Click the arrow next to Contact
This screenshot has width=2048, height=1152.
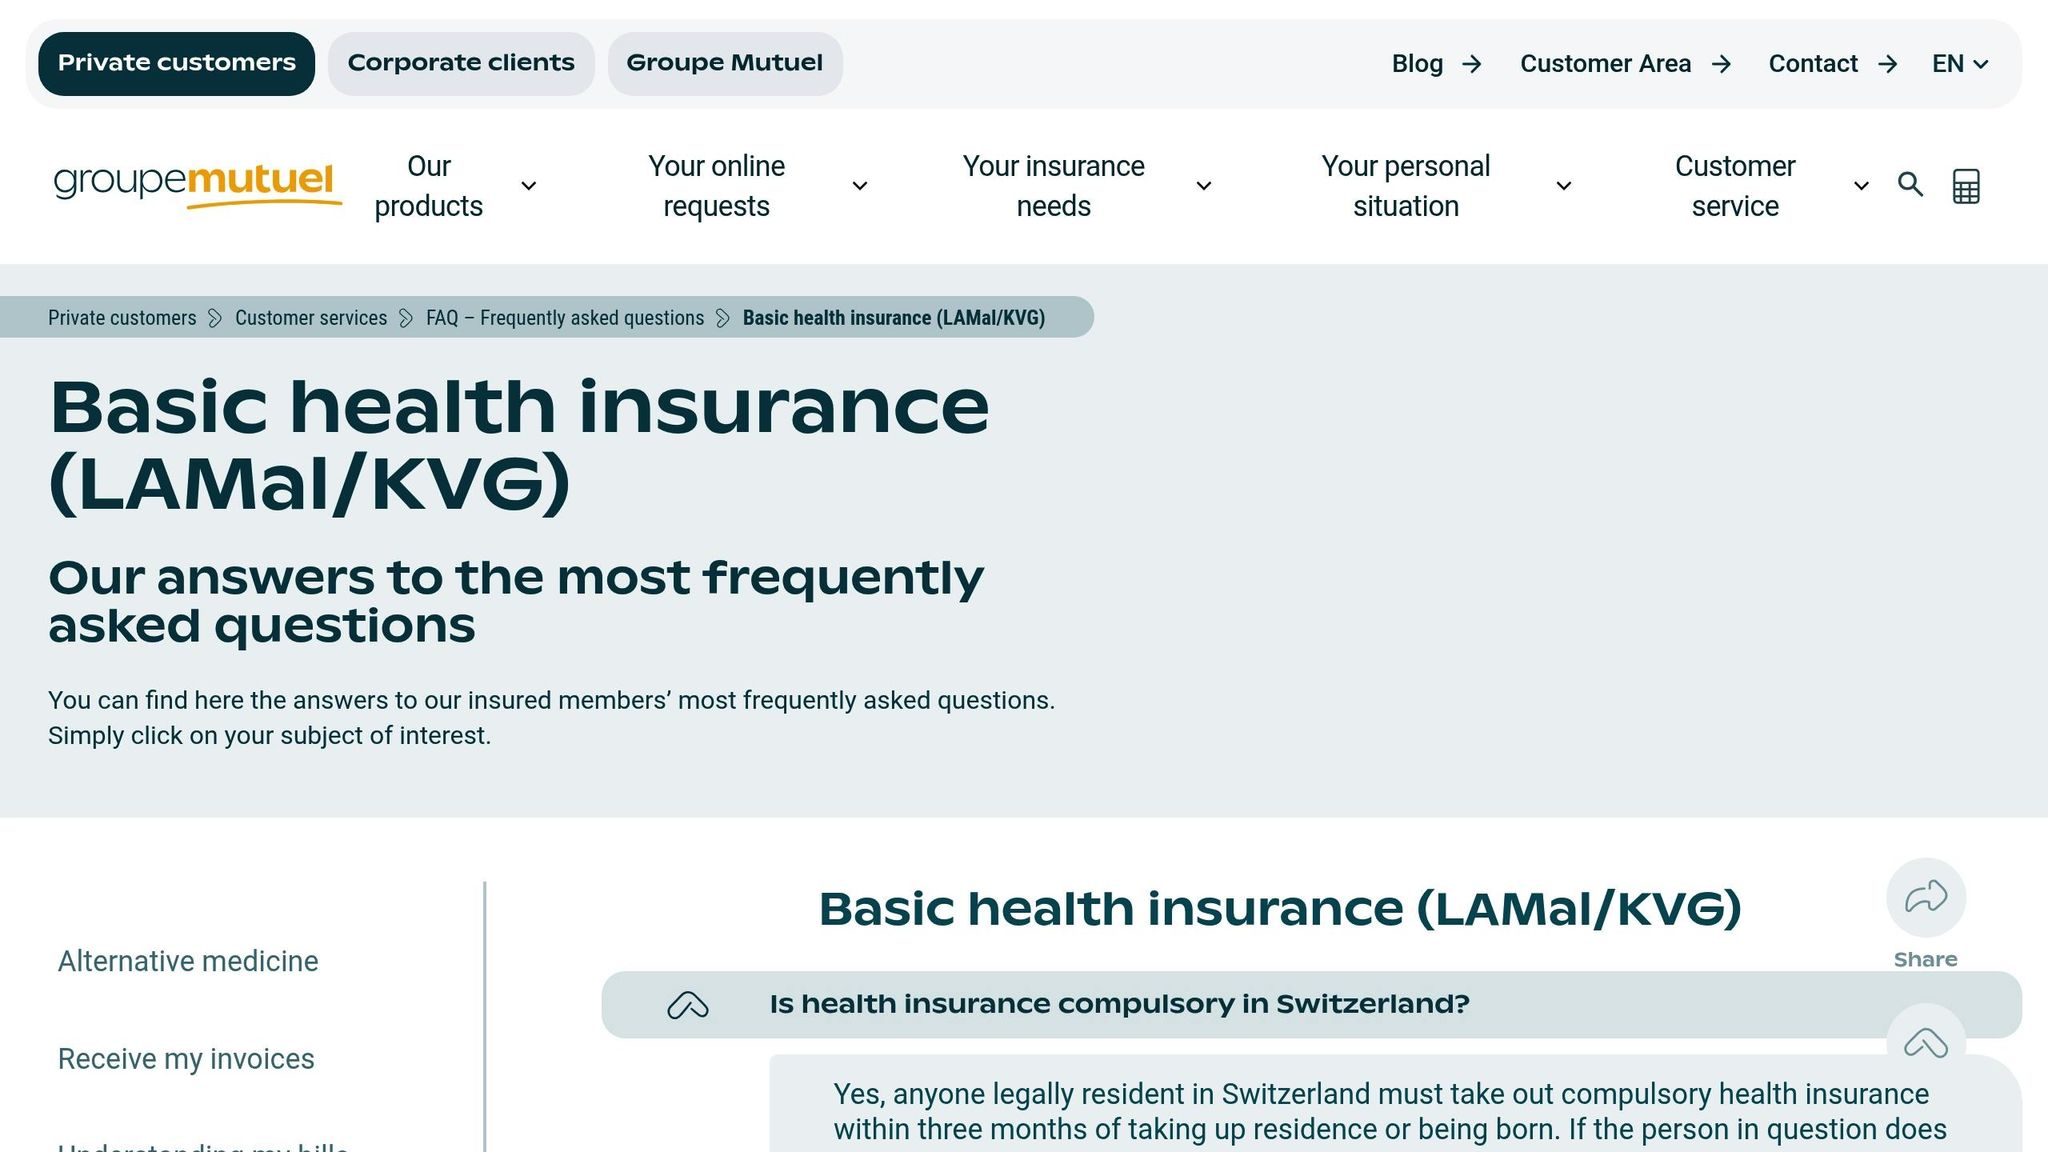point(1887,64)
